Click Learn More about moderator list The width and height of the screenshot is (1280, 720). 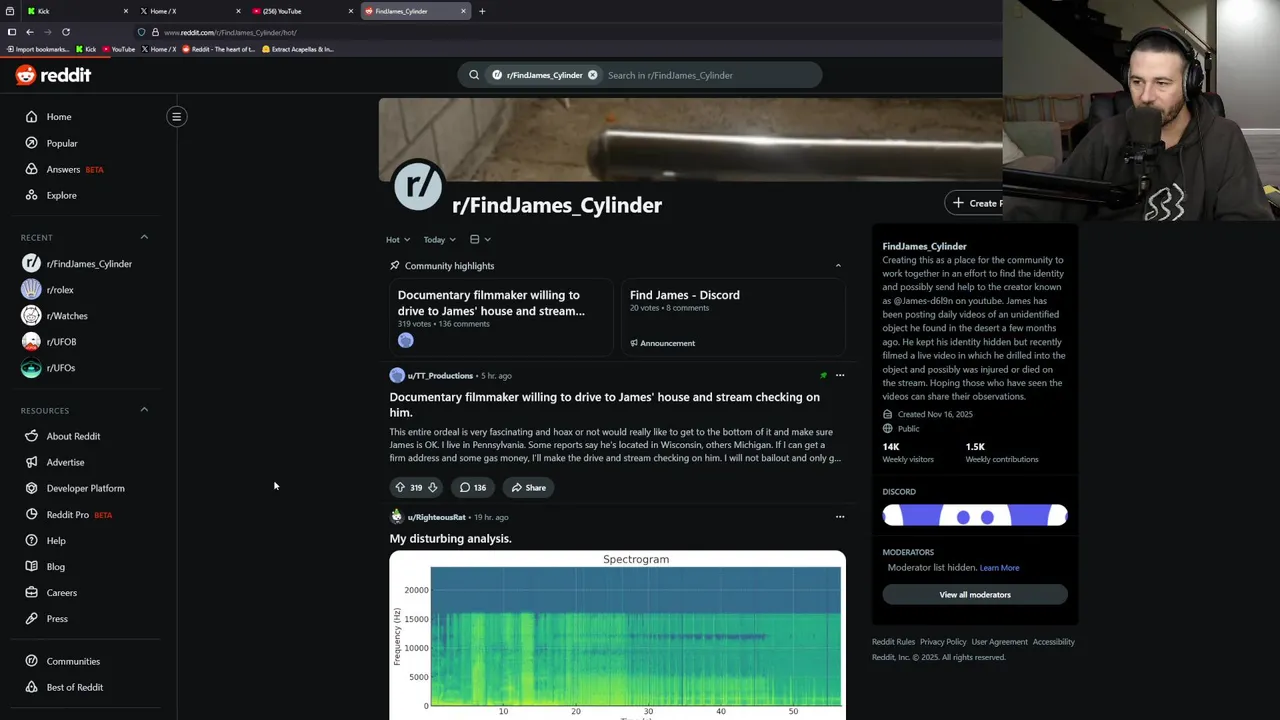click(x=999, y=568)
